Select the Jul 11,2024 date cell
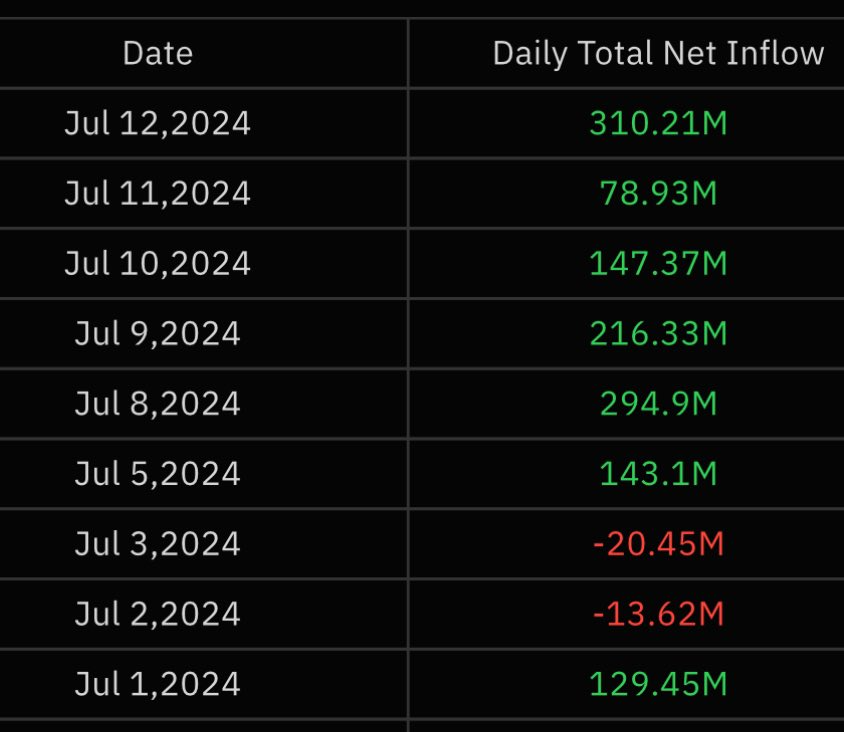 tap(158, 193)
